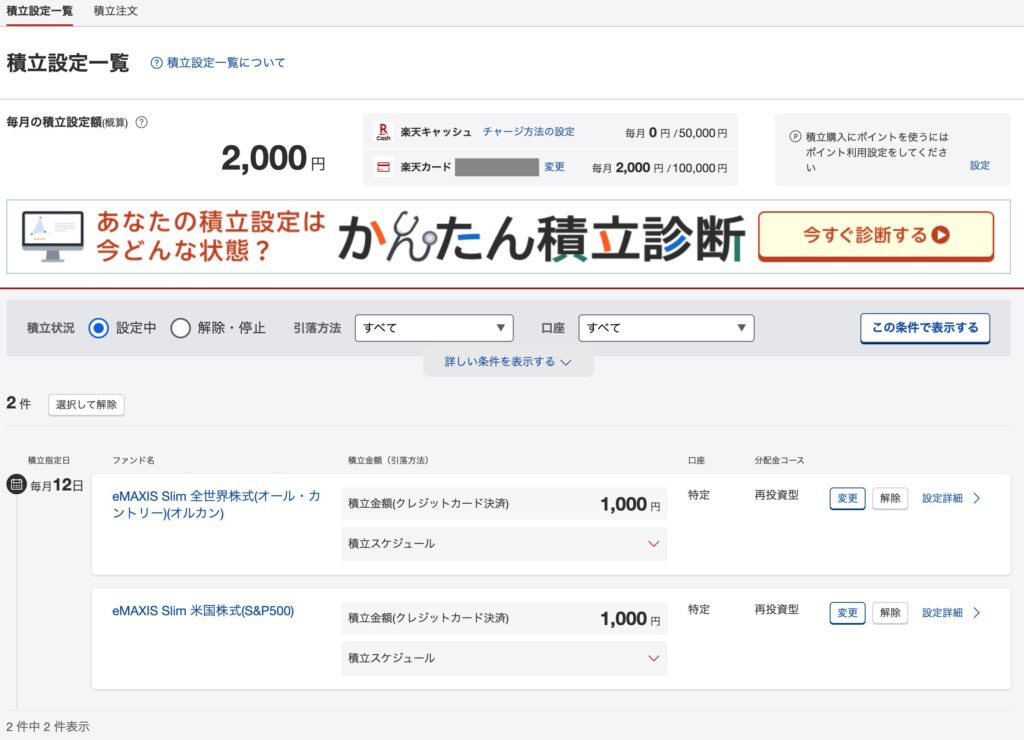Click the 楽天キャッシュ logo icon
This screenshot has width=1024, height=740.
pyautogui.click(x=382, y=132)
